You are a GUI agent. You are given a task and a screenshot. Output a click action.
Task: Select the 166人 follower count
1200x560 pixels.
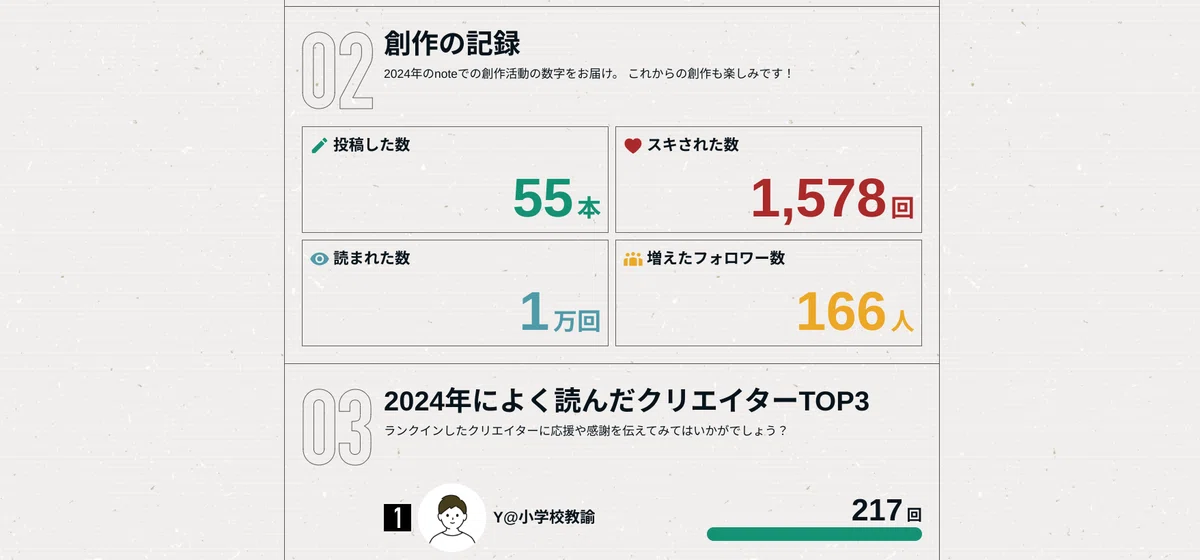pyautogui.click(x=855, y=311)
